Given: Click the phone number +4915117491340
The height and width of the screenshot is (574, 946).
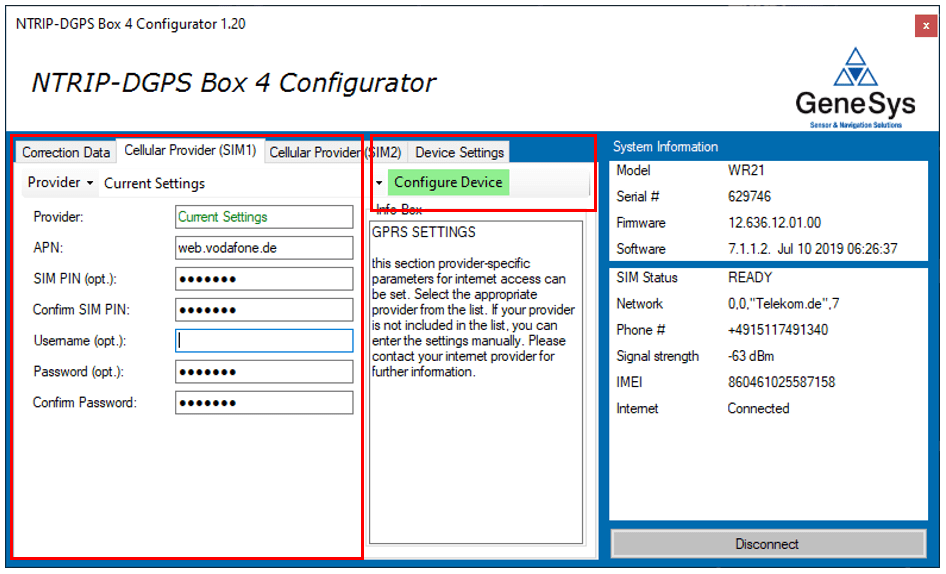Looking at the screenshot, I should tap(778, 330).
